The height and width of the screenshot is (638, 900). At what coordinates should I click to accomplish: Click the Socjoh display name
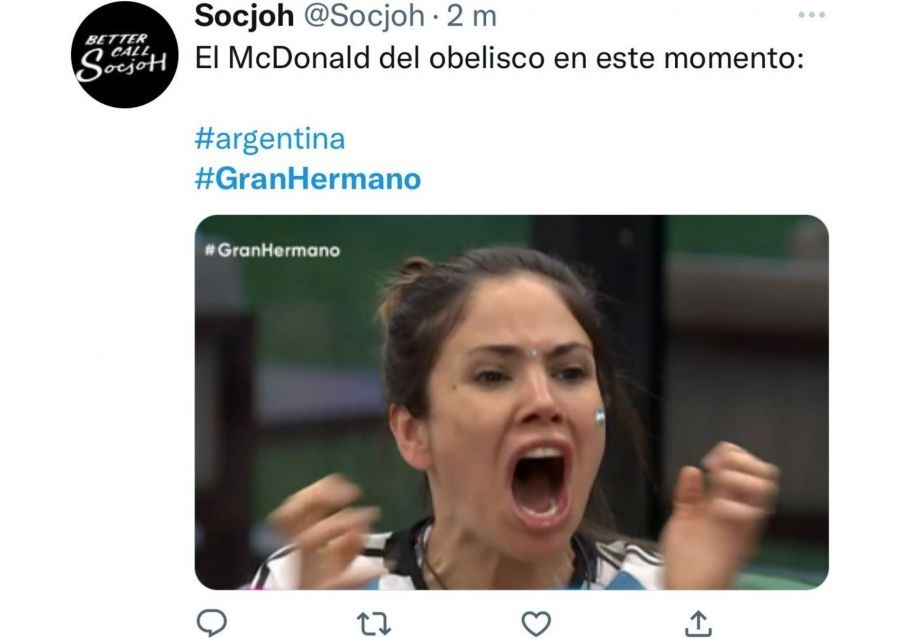pyautogui.click(x=244, y=15)
